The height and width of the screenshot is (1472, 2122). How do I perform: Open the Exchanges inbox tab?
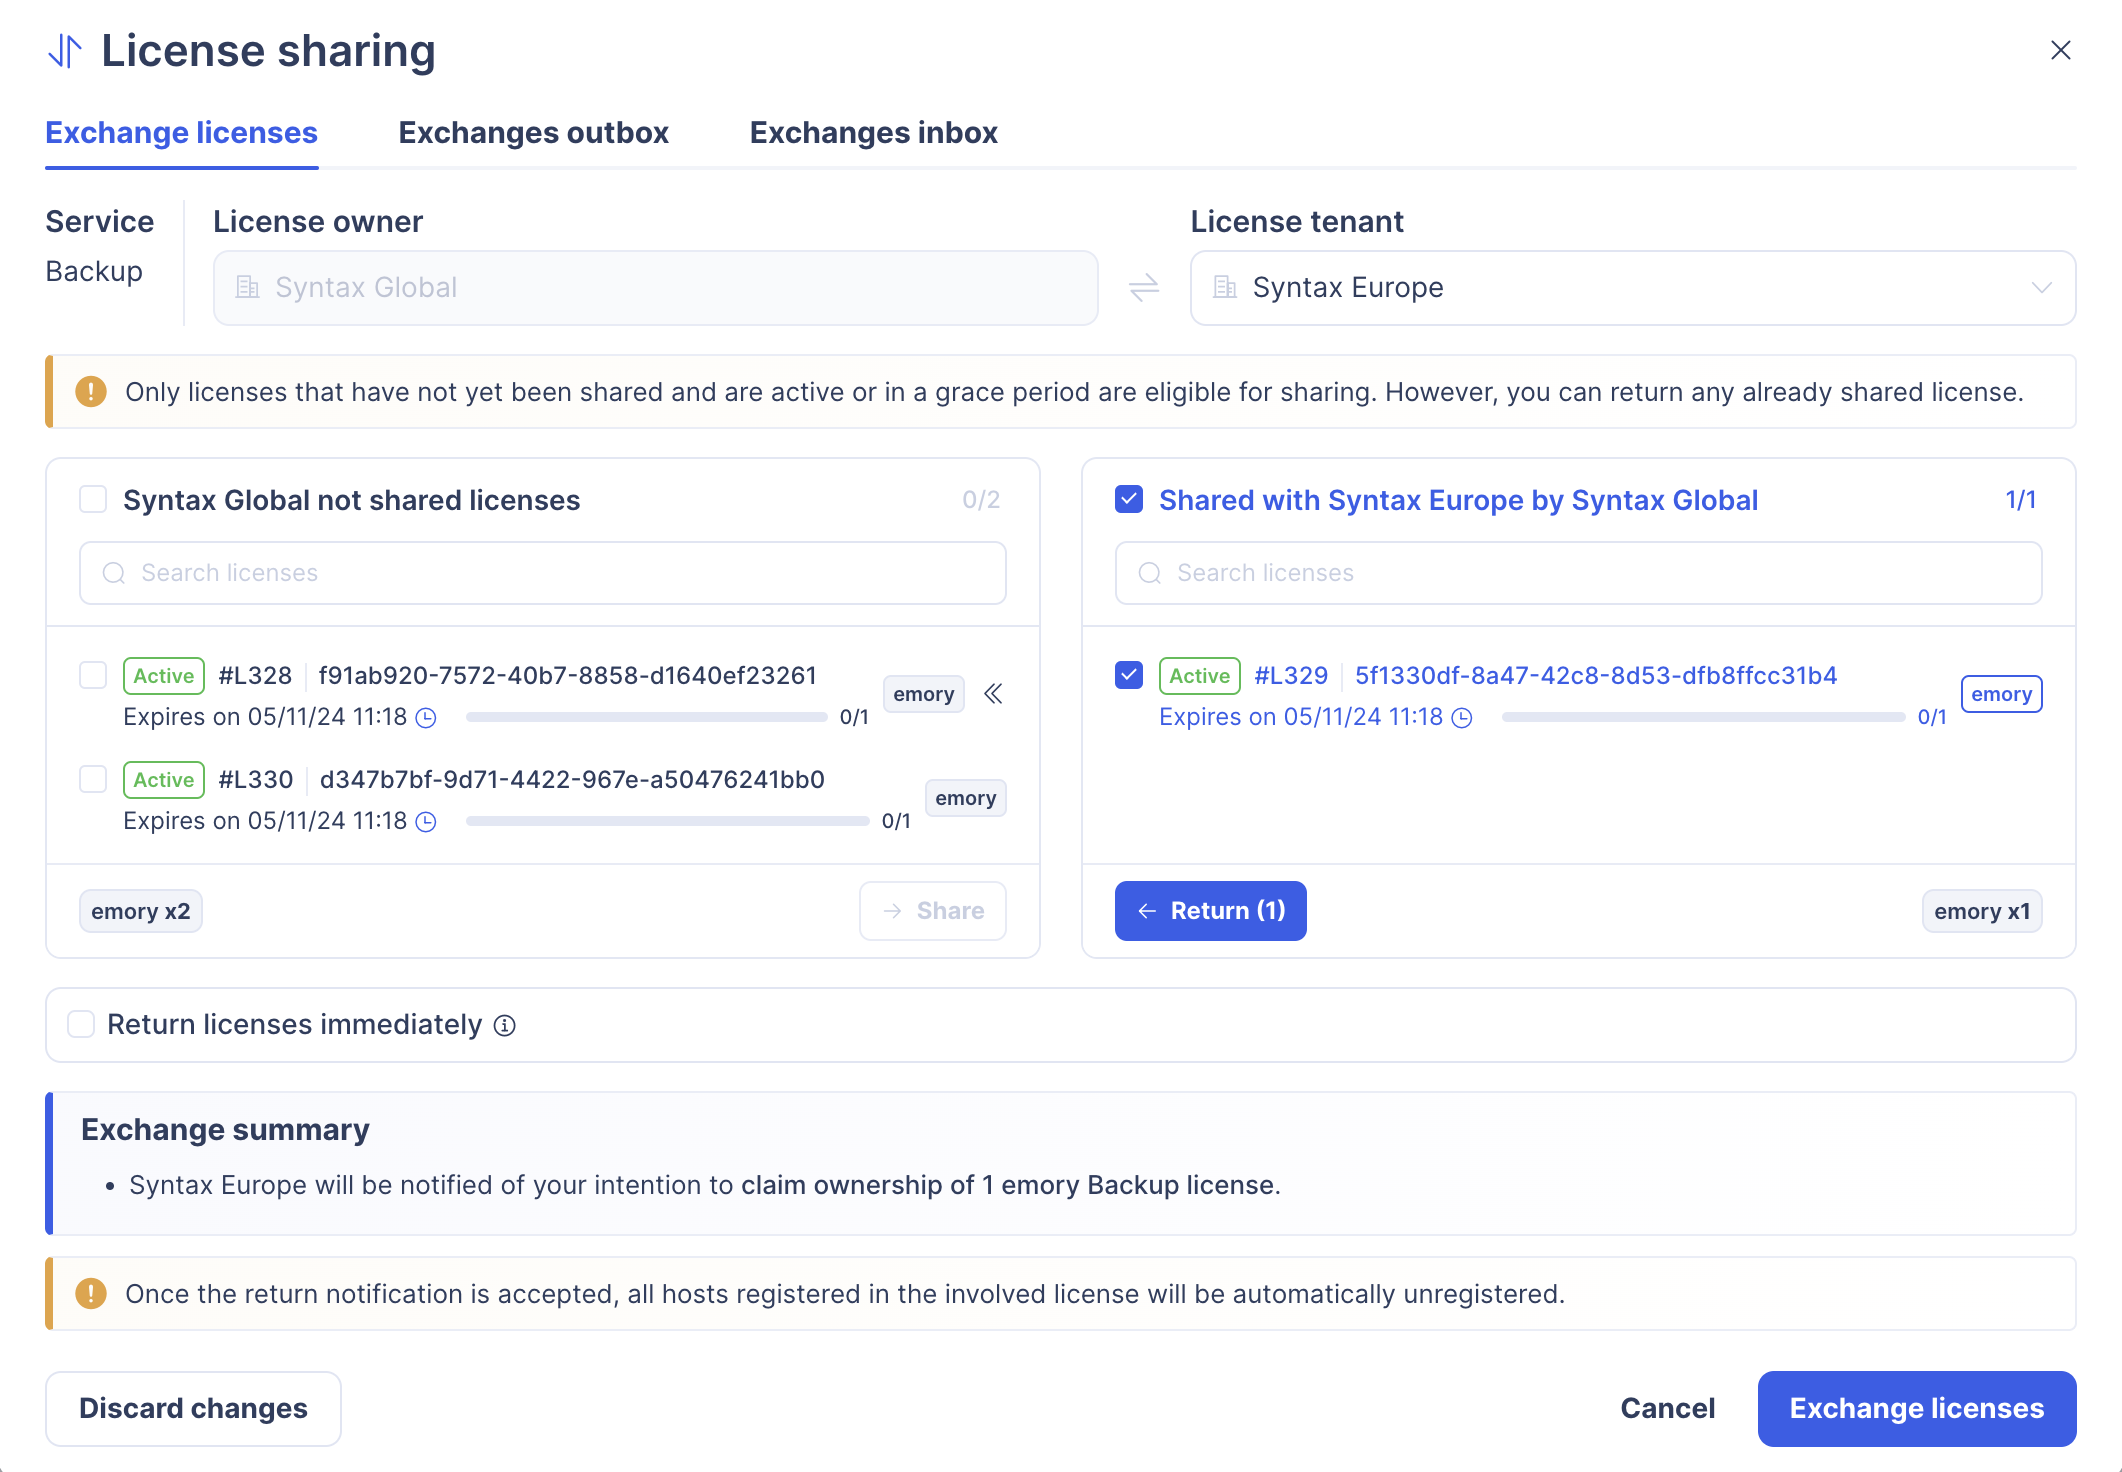[x=873, y=133]
